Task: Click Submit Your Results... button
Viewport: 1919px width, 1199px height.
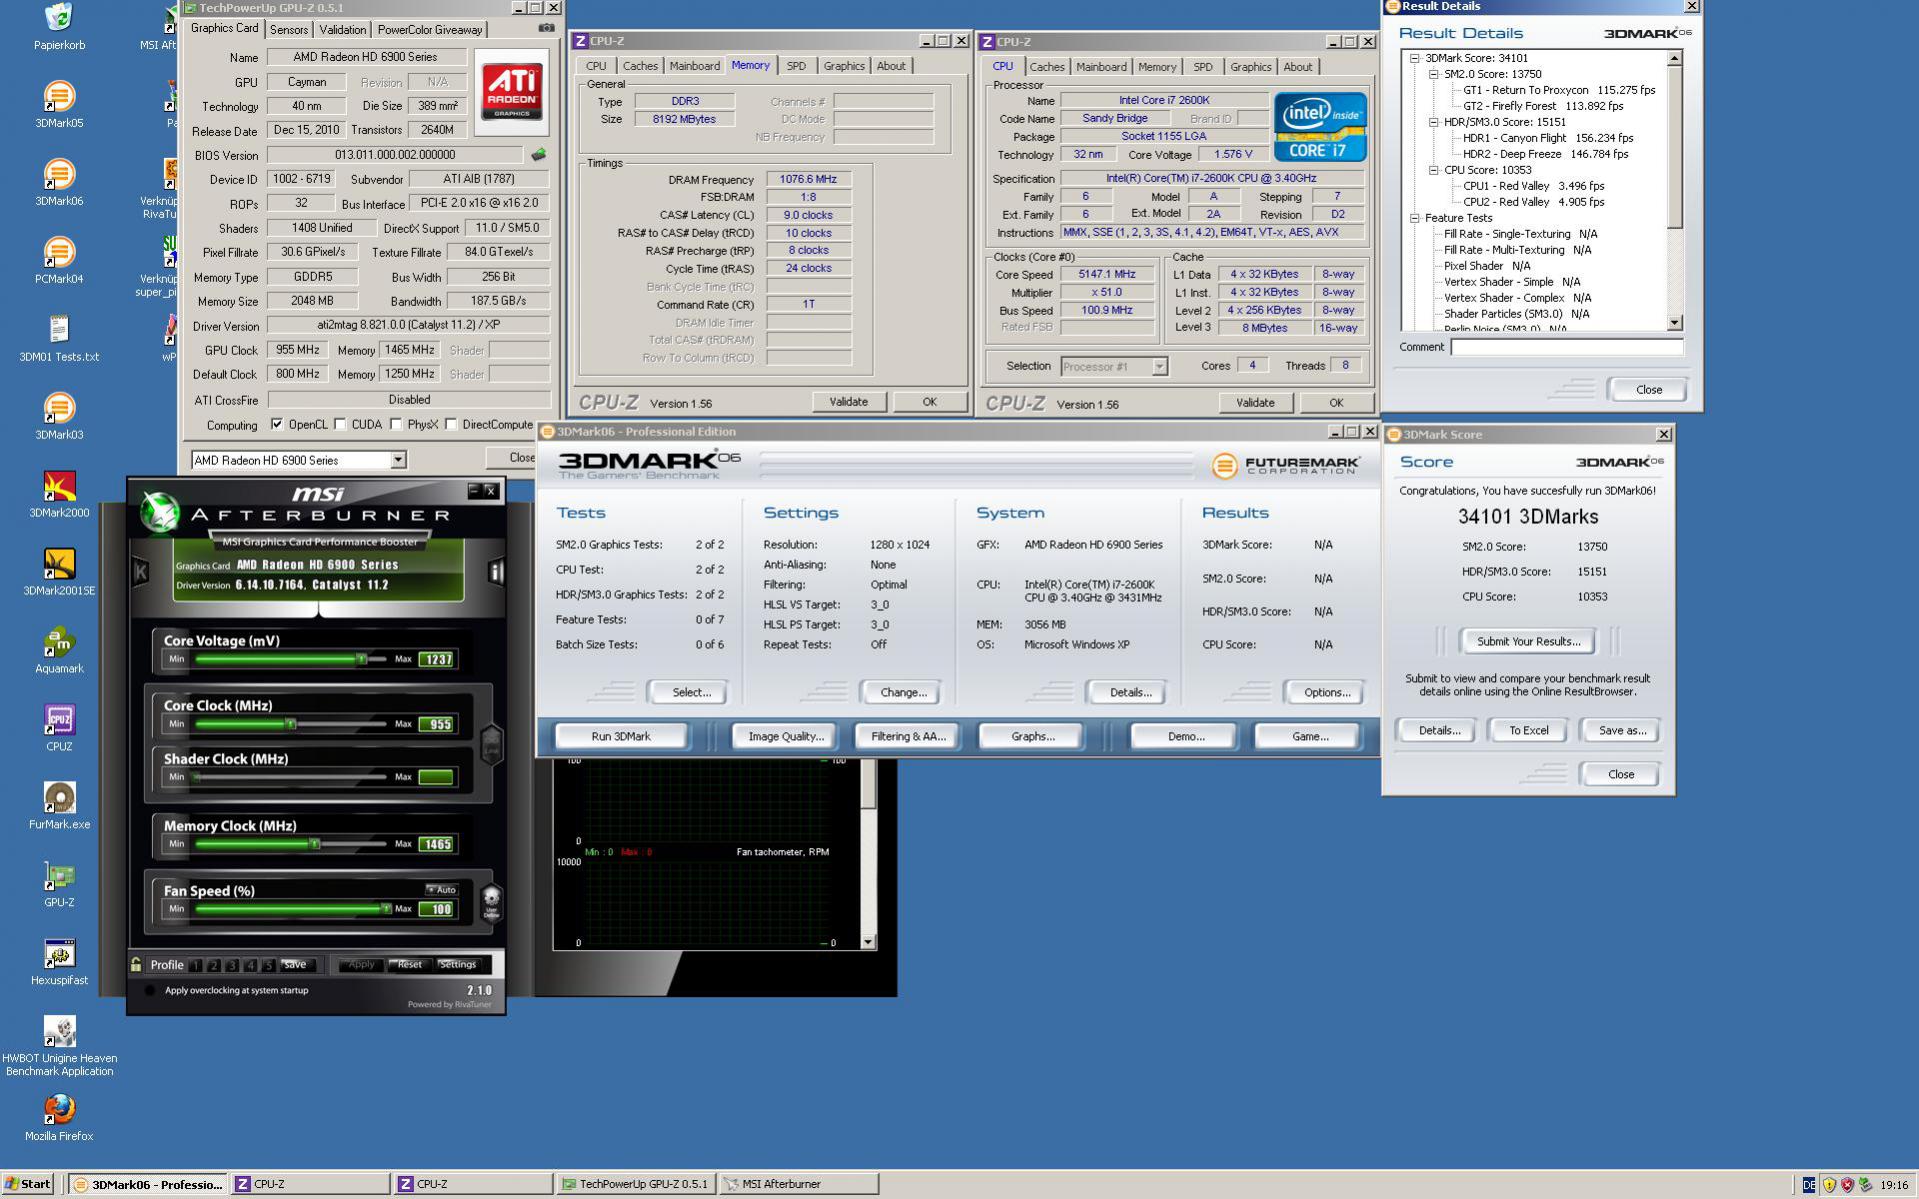Action: 1528,642
